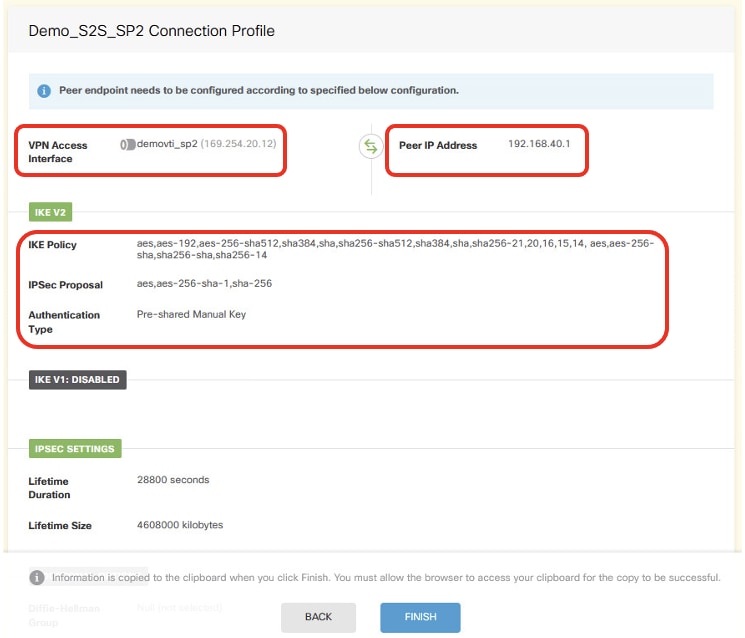Click the FINISH button
This screenshot has width=745, height=638.
420,617
